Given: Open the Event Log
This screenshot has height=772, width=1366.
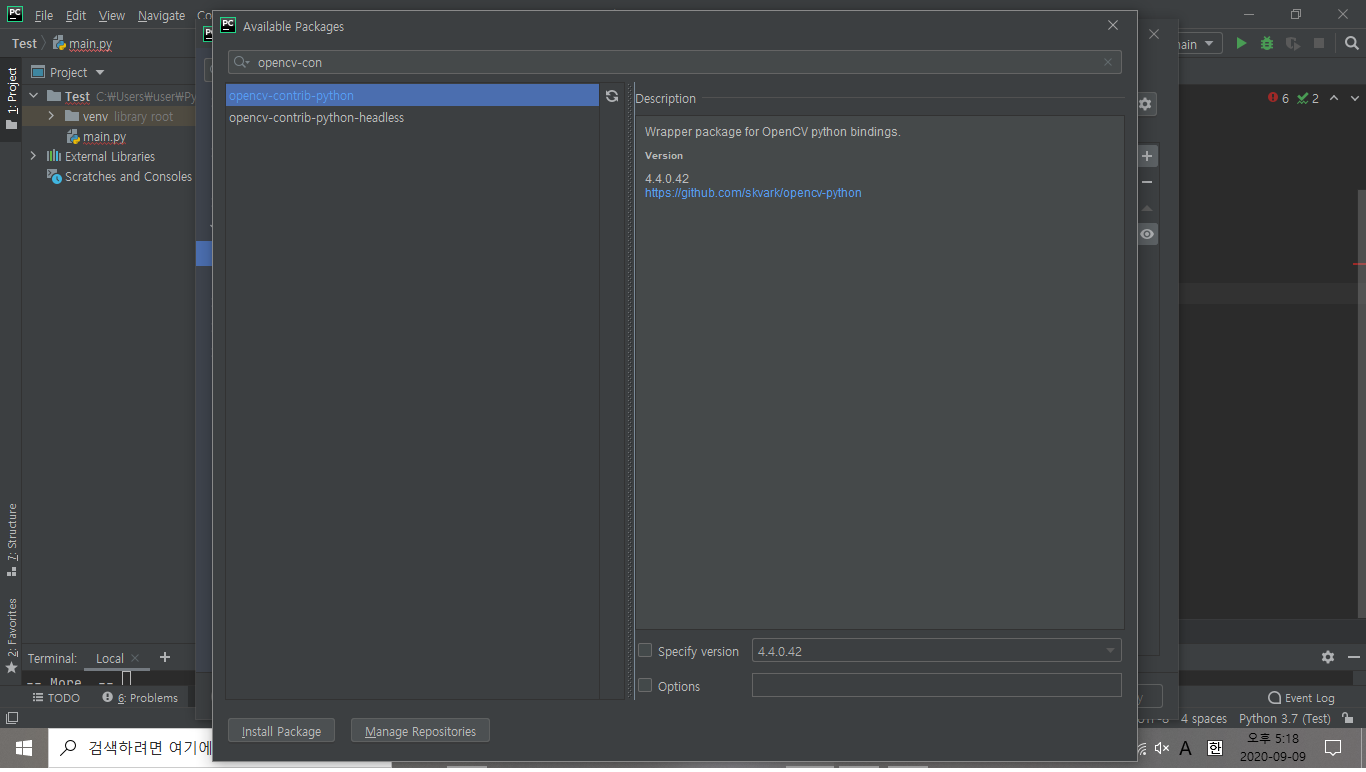Looking at the screenshot, I should (x=1301, y=698).
